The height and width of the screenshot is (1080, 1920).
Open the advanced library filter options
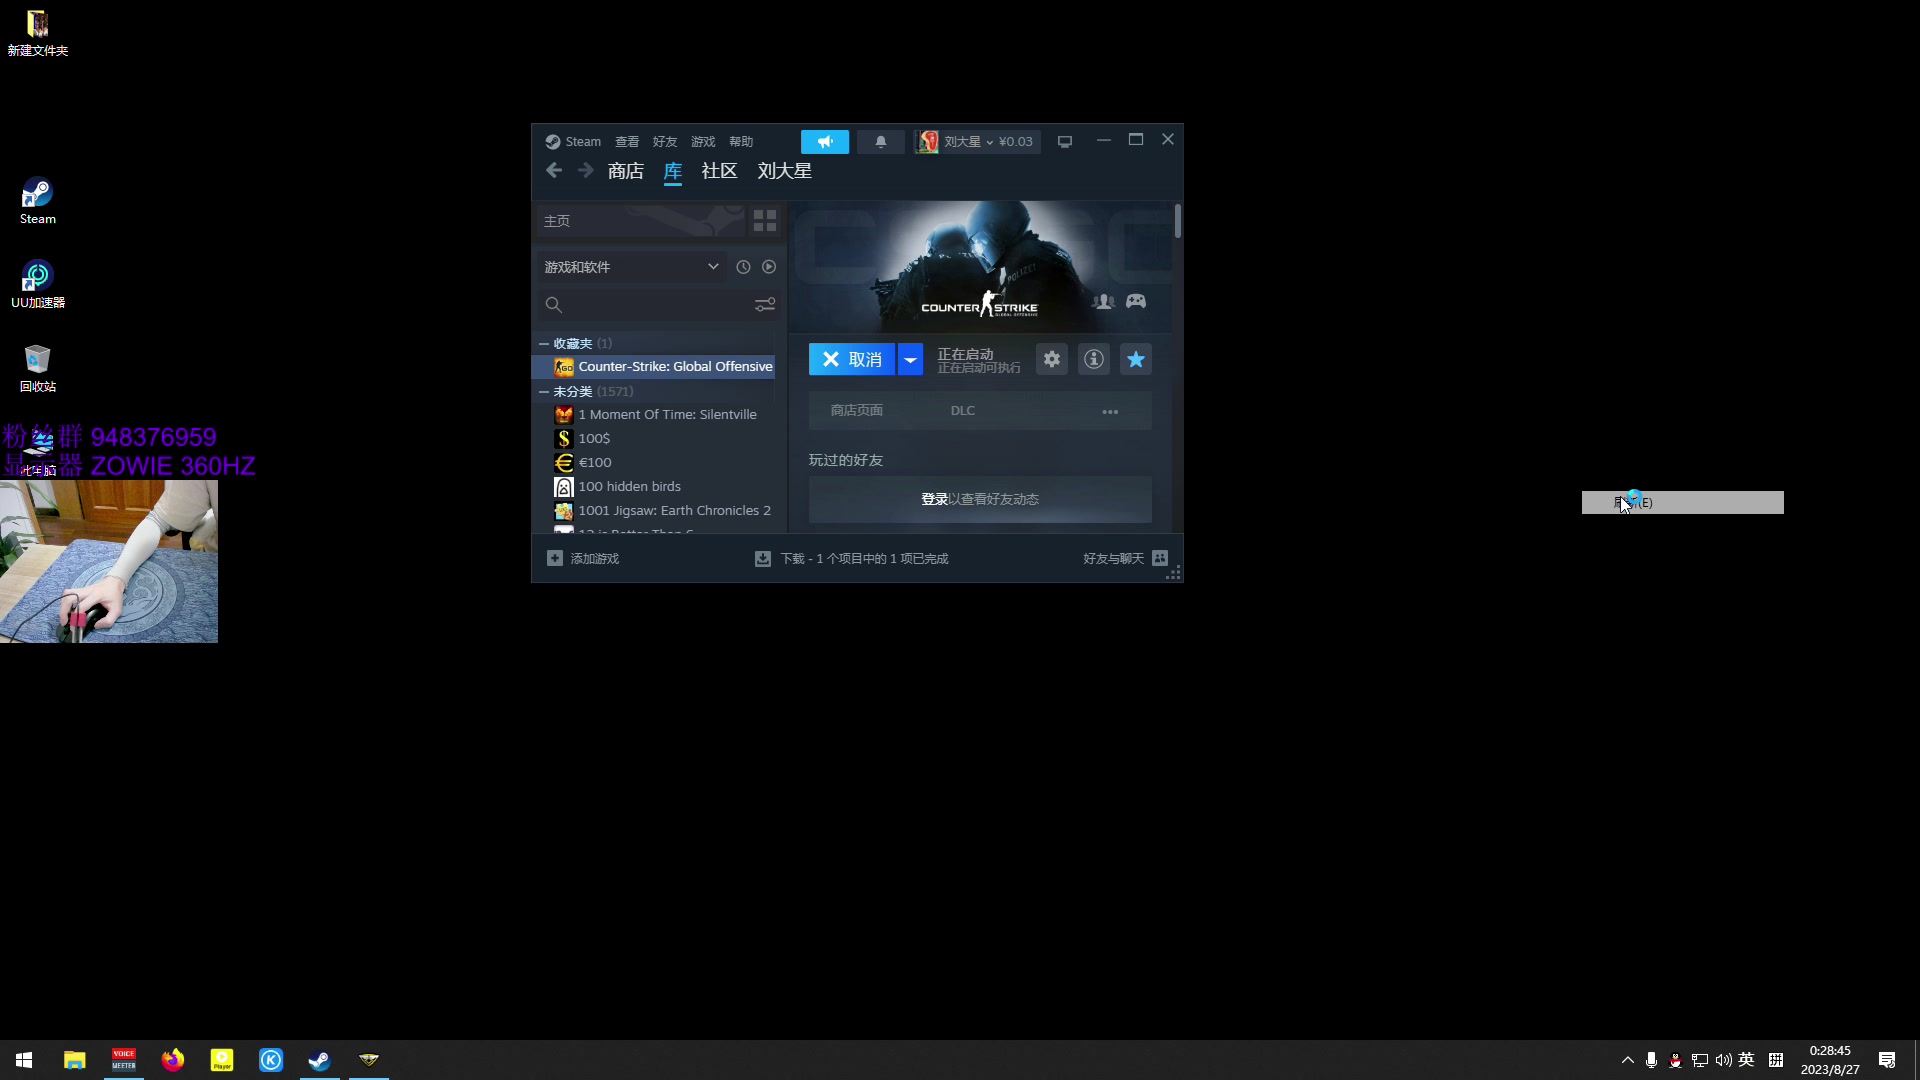pyautogui.click(x=765, y=305)
